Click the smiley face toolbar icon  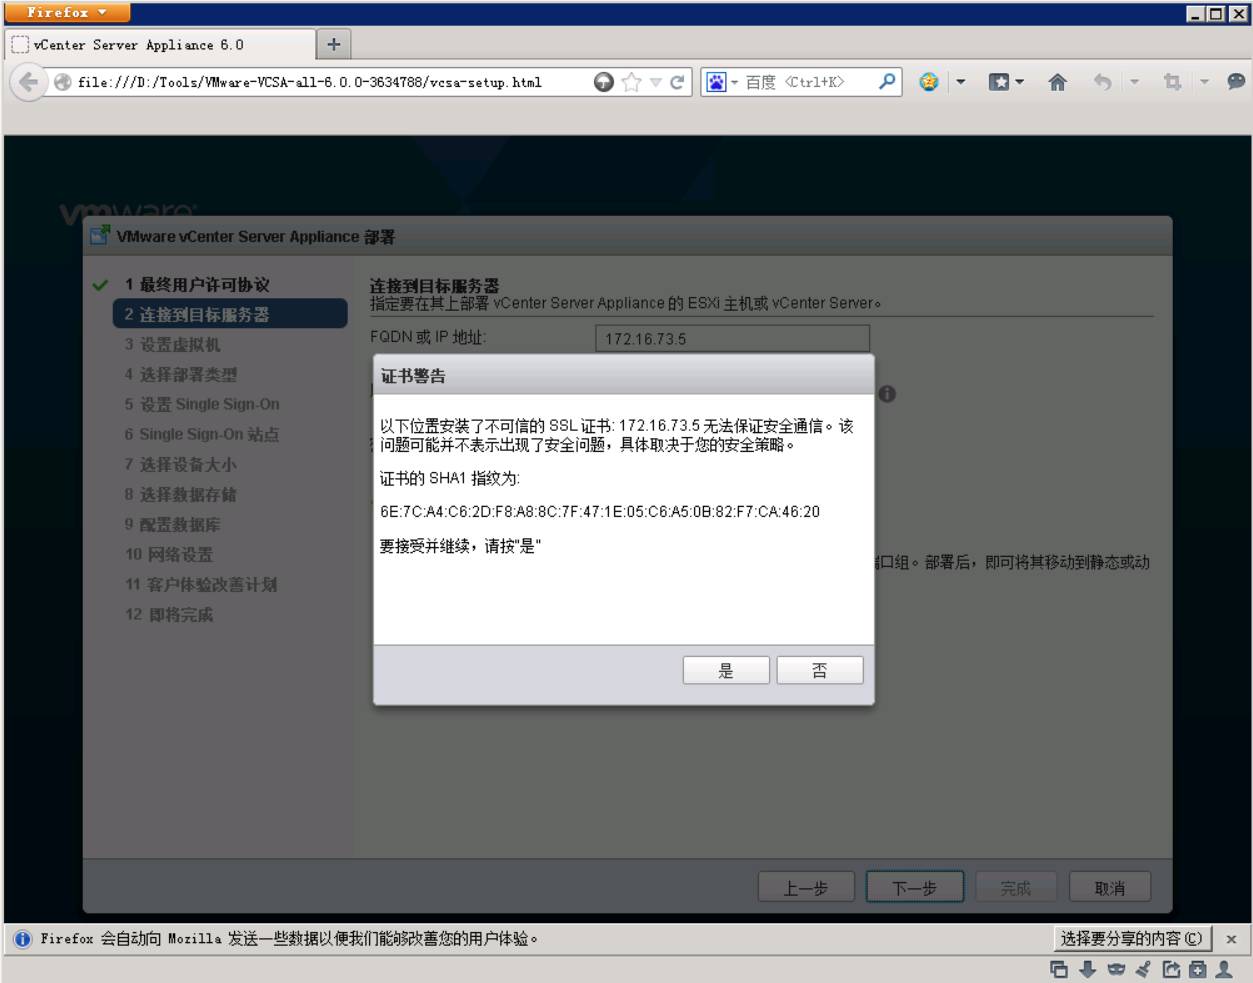pos(929,82)
